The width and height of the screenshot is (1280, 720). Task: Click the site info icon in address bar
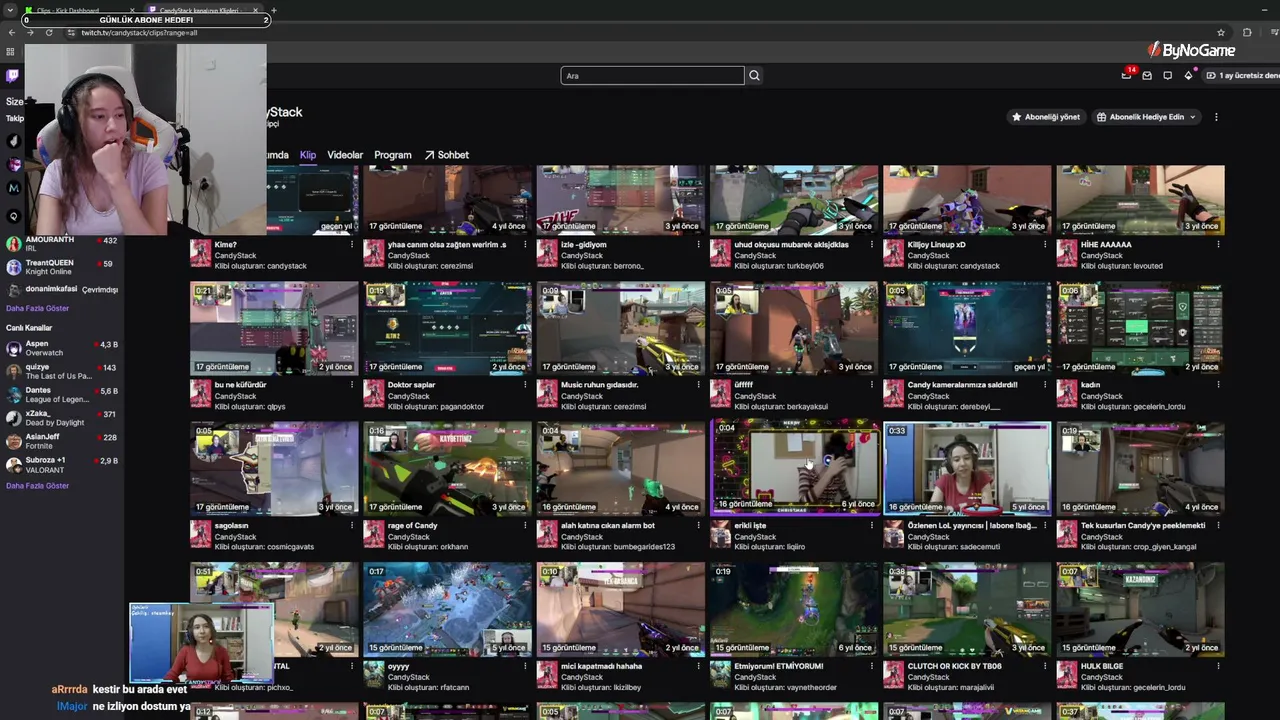(71, 32)
